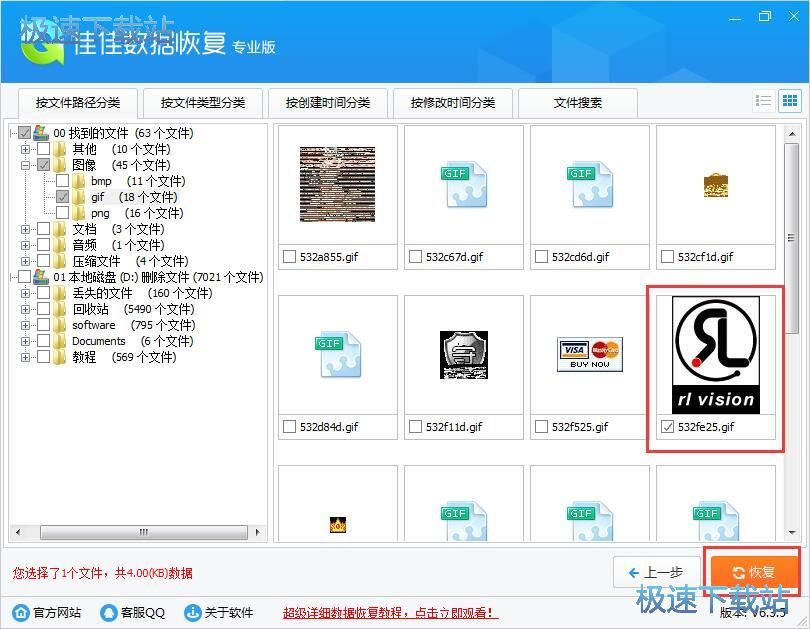Collapse the 图像 folder node
The image size is (810, 629).
click(x=25, y=165)
